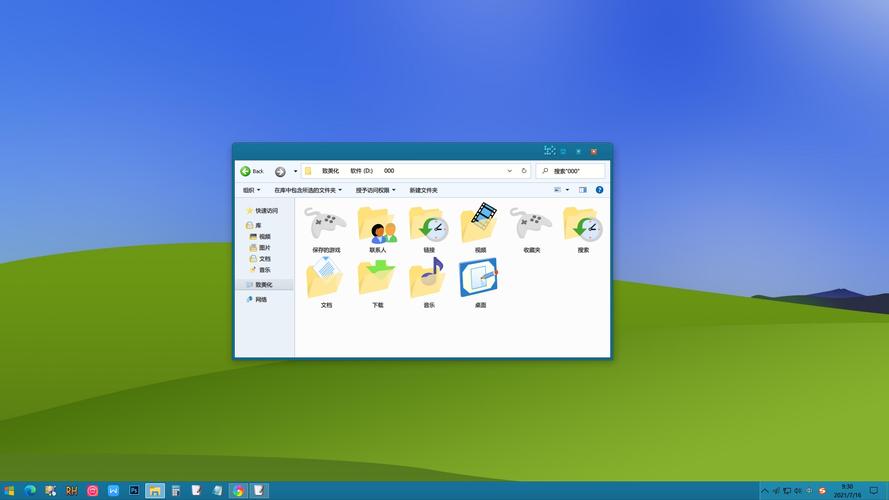Screen dimensions: 889x500
Task: Open the pink circular taskbar app
Action: (92, 490)
